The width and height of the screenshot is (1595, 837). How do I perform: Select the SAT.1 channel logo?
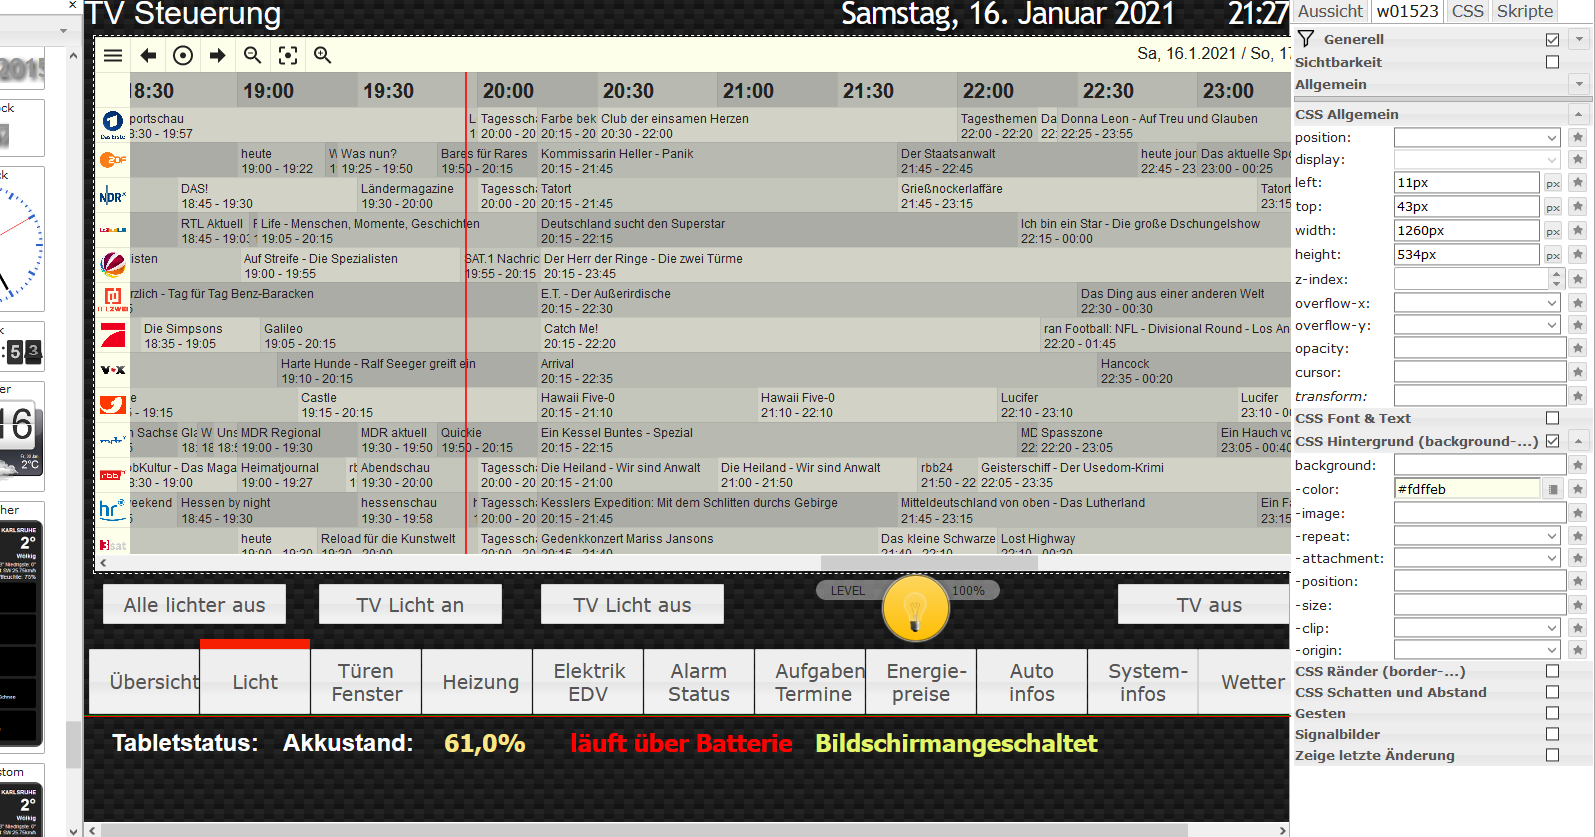pos(113,264)
